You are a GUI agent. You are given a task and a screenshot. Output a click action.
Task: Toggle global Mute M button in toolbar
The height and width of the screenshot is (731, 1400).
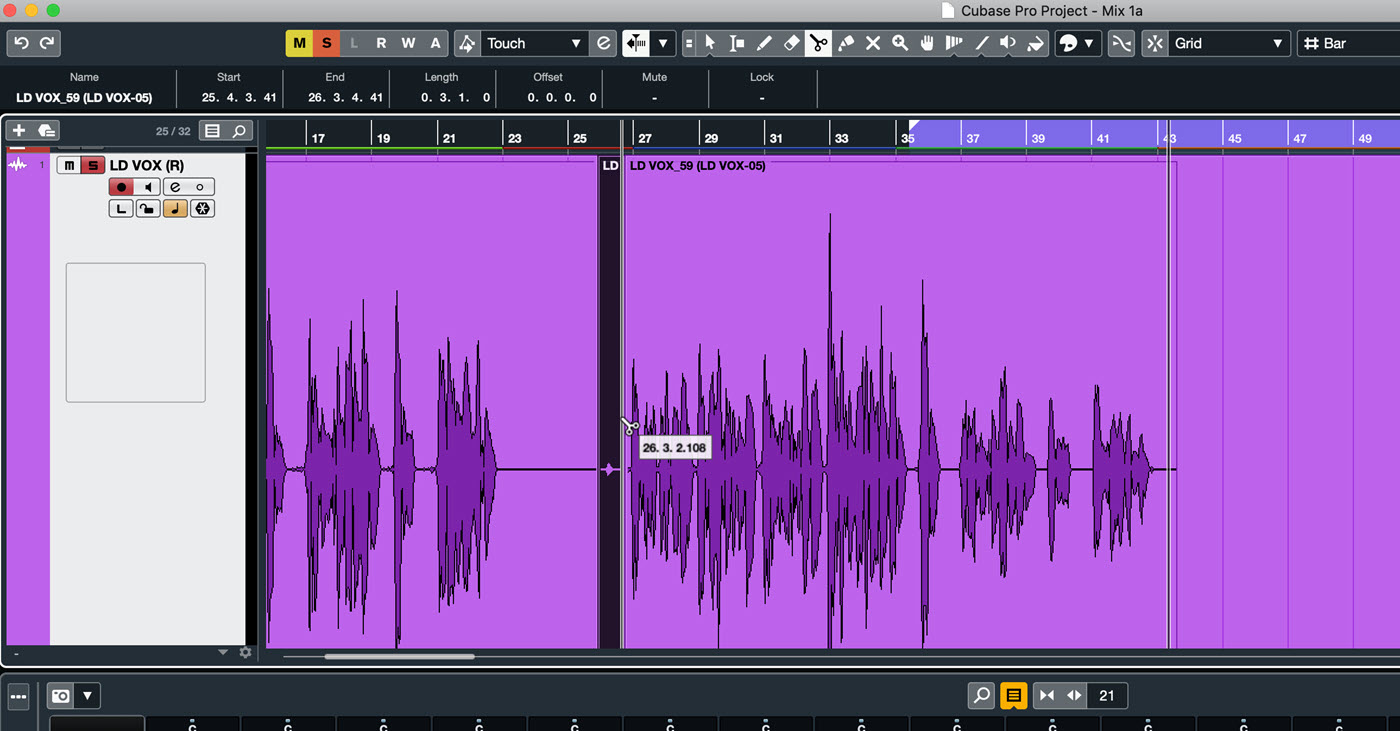pos(299,43)
